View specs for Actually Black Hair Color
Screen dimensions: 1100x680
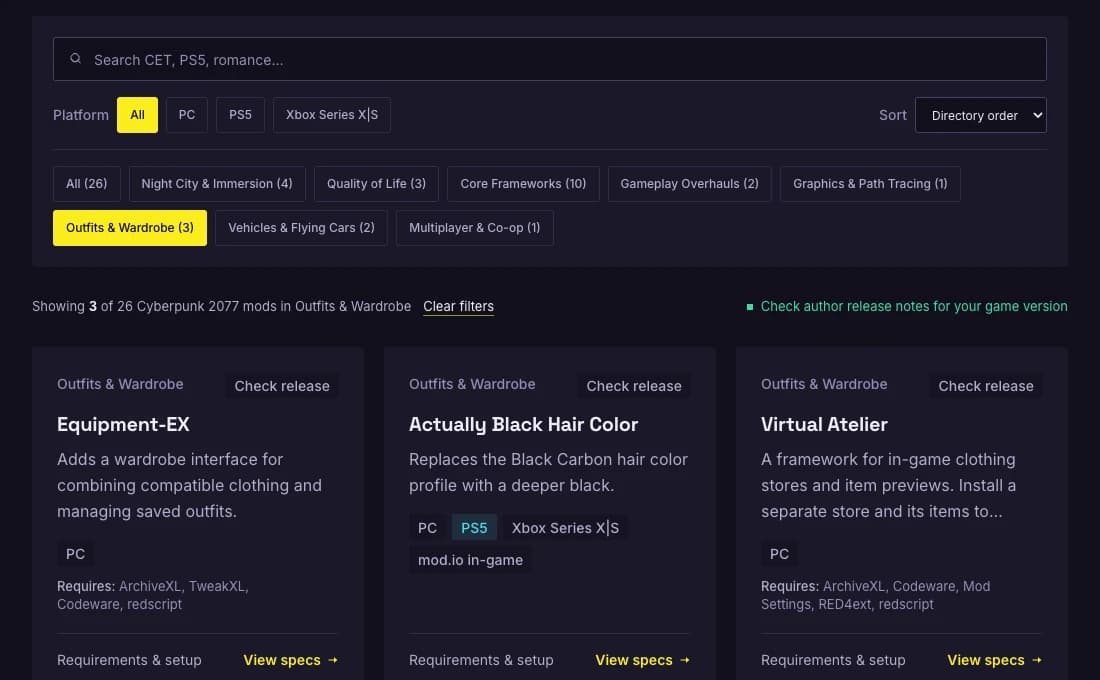pyautogui.click(x=643, y=660)
